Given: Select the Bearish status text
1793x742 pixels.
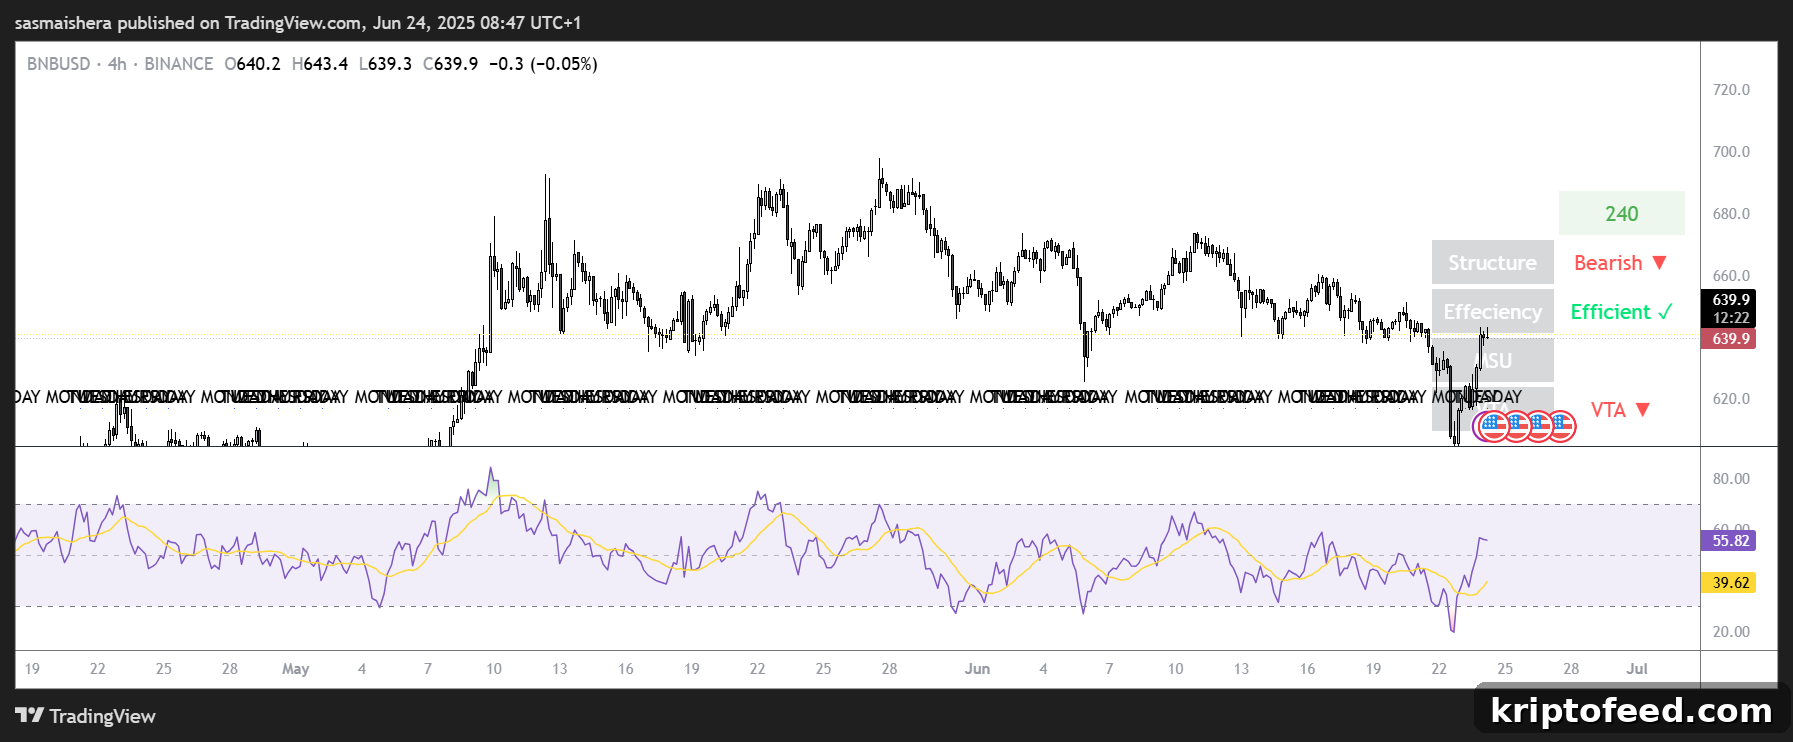Looking at the screenshot, I should pos(1608,263).
